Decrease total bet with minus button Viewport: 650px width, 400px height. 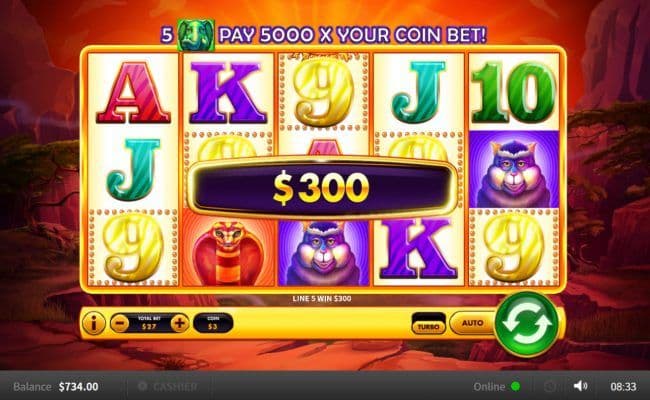120,323
